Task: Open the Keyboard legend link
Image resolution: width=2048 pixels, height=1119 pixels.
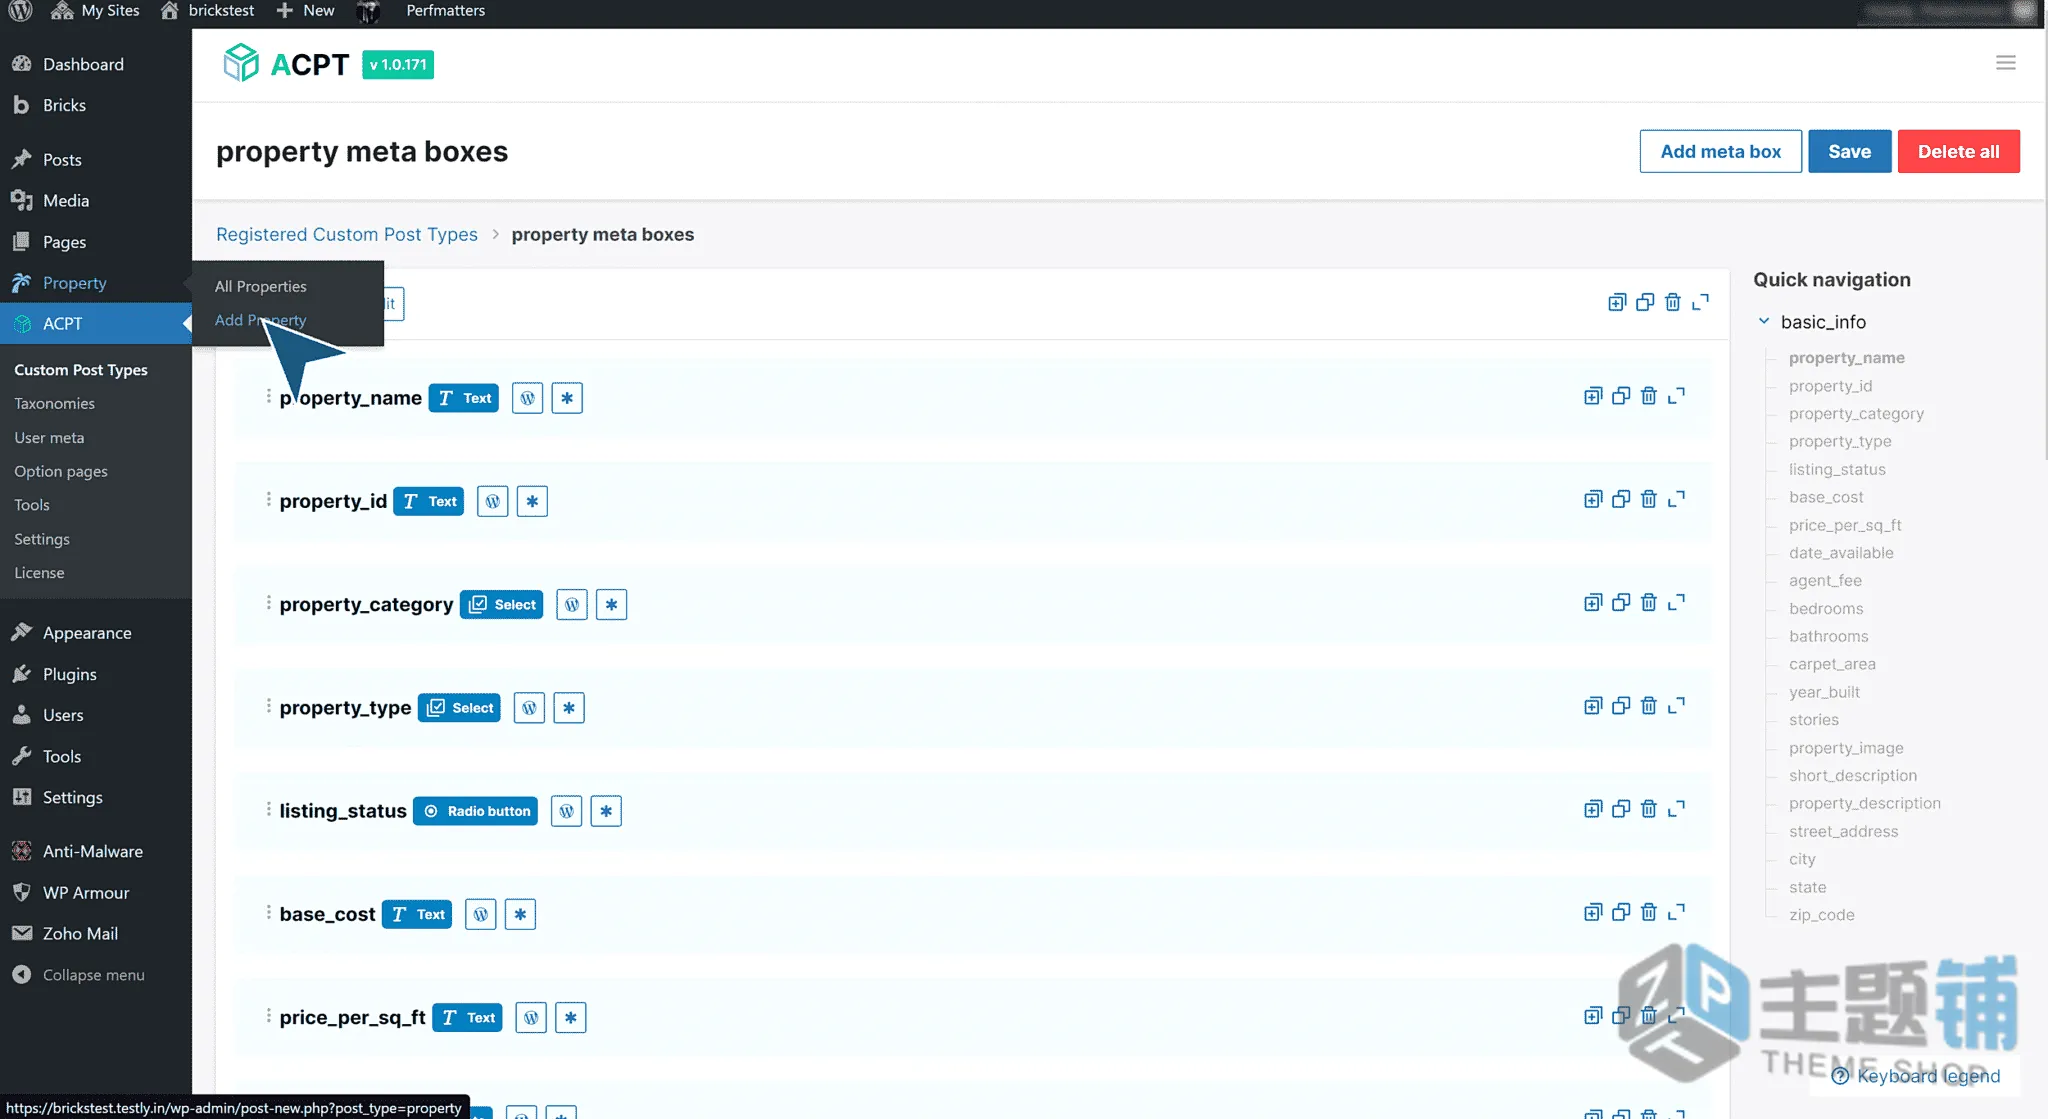Action: click(1916, 1076)
